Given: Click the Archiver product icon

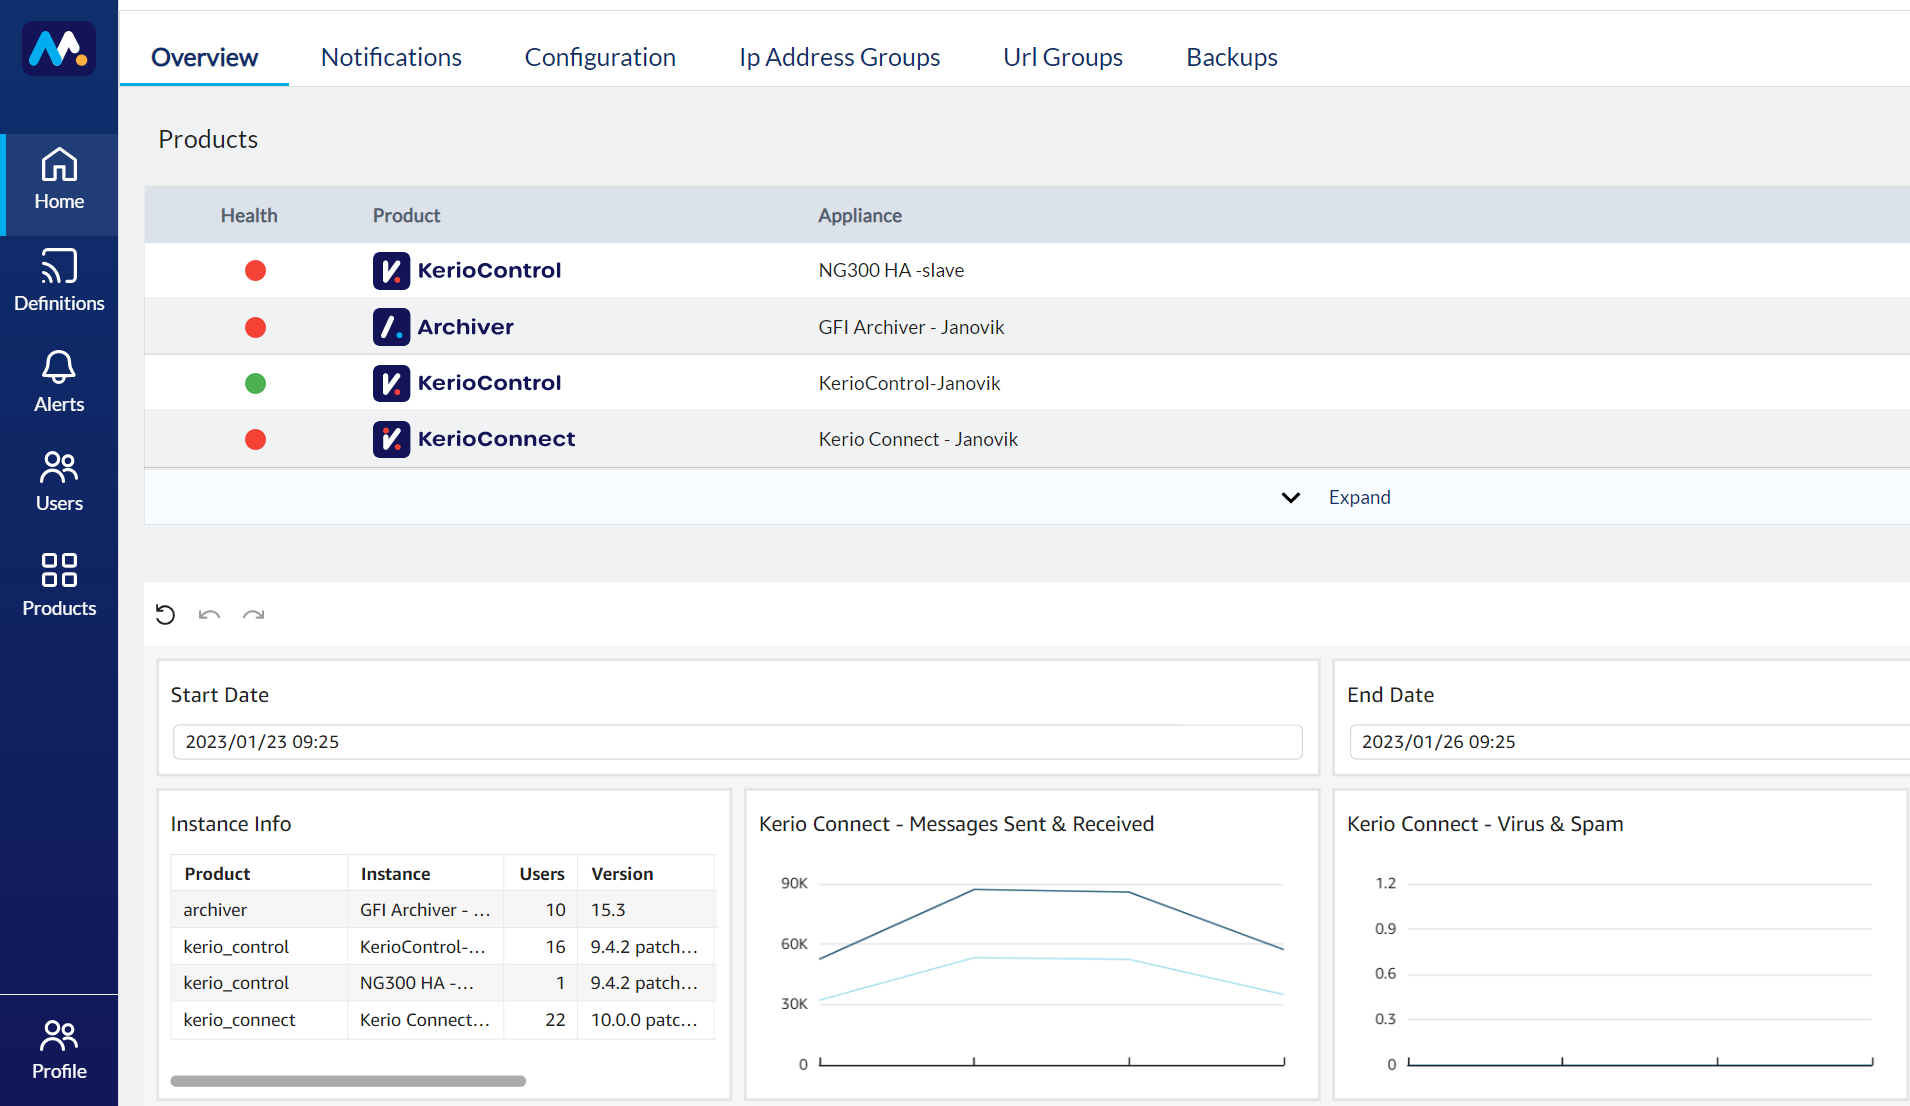Looking at the screenshot, I should 391,327.
